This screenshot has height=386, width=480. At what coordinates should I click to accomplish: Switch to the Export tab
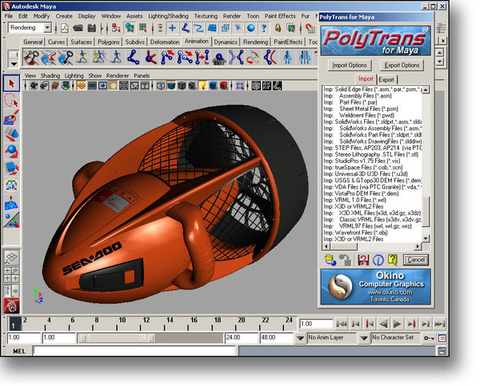[386, 80]
